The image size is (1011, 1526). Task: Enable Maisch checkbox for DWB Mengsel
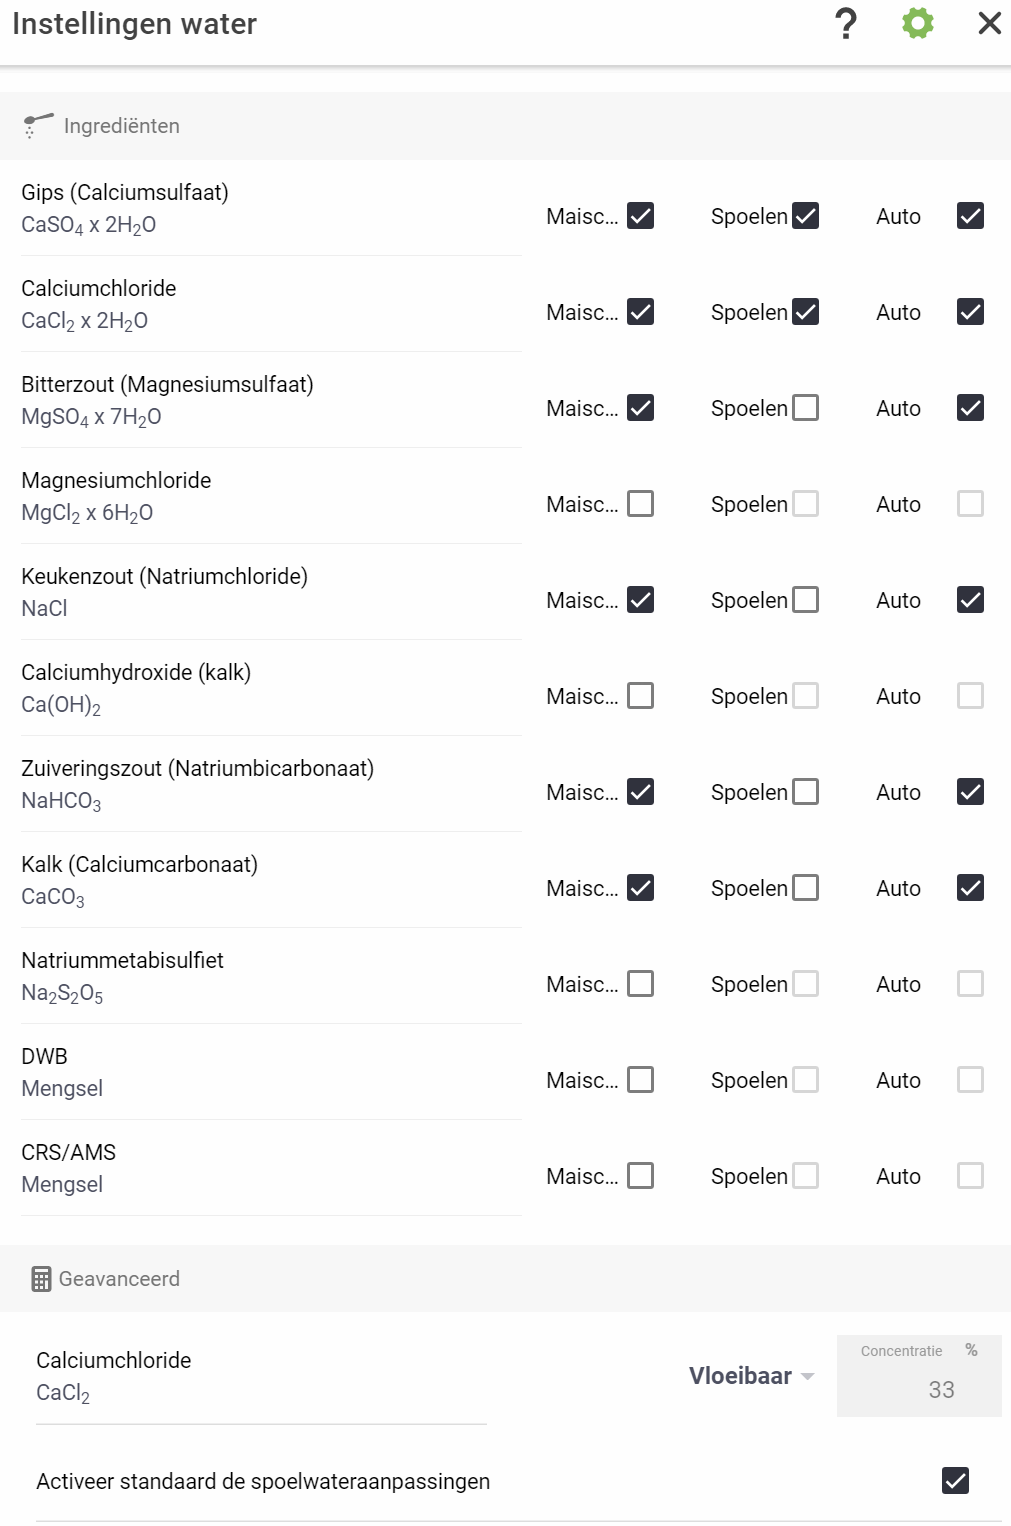tap(641, 1080)
